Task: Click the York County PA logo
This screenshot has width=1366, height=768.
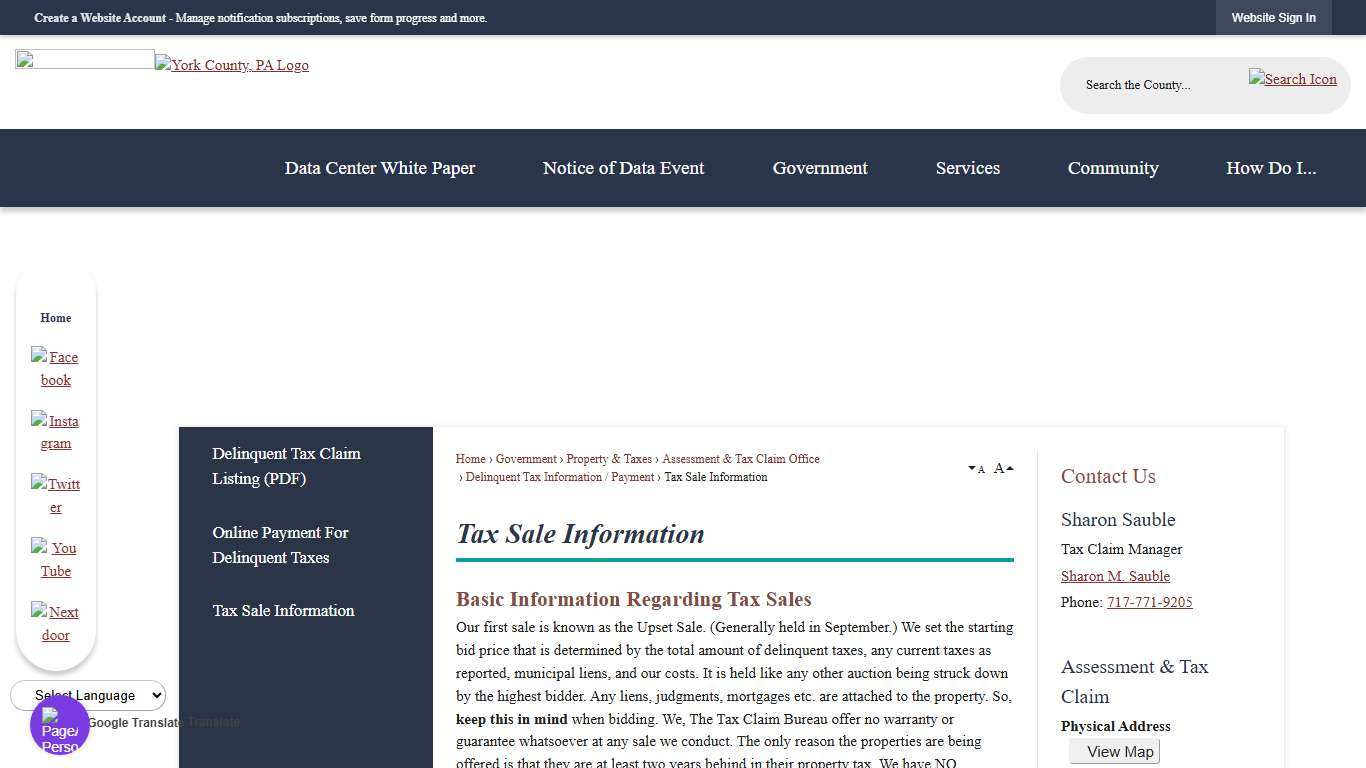Action: 231,65
